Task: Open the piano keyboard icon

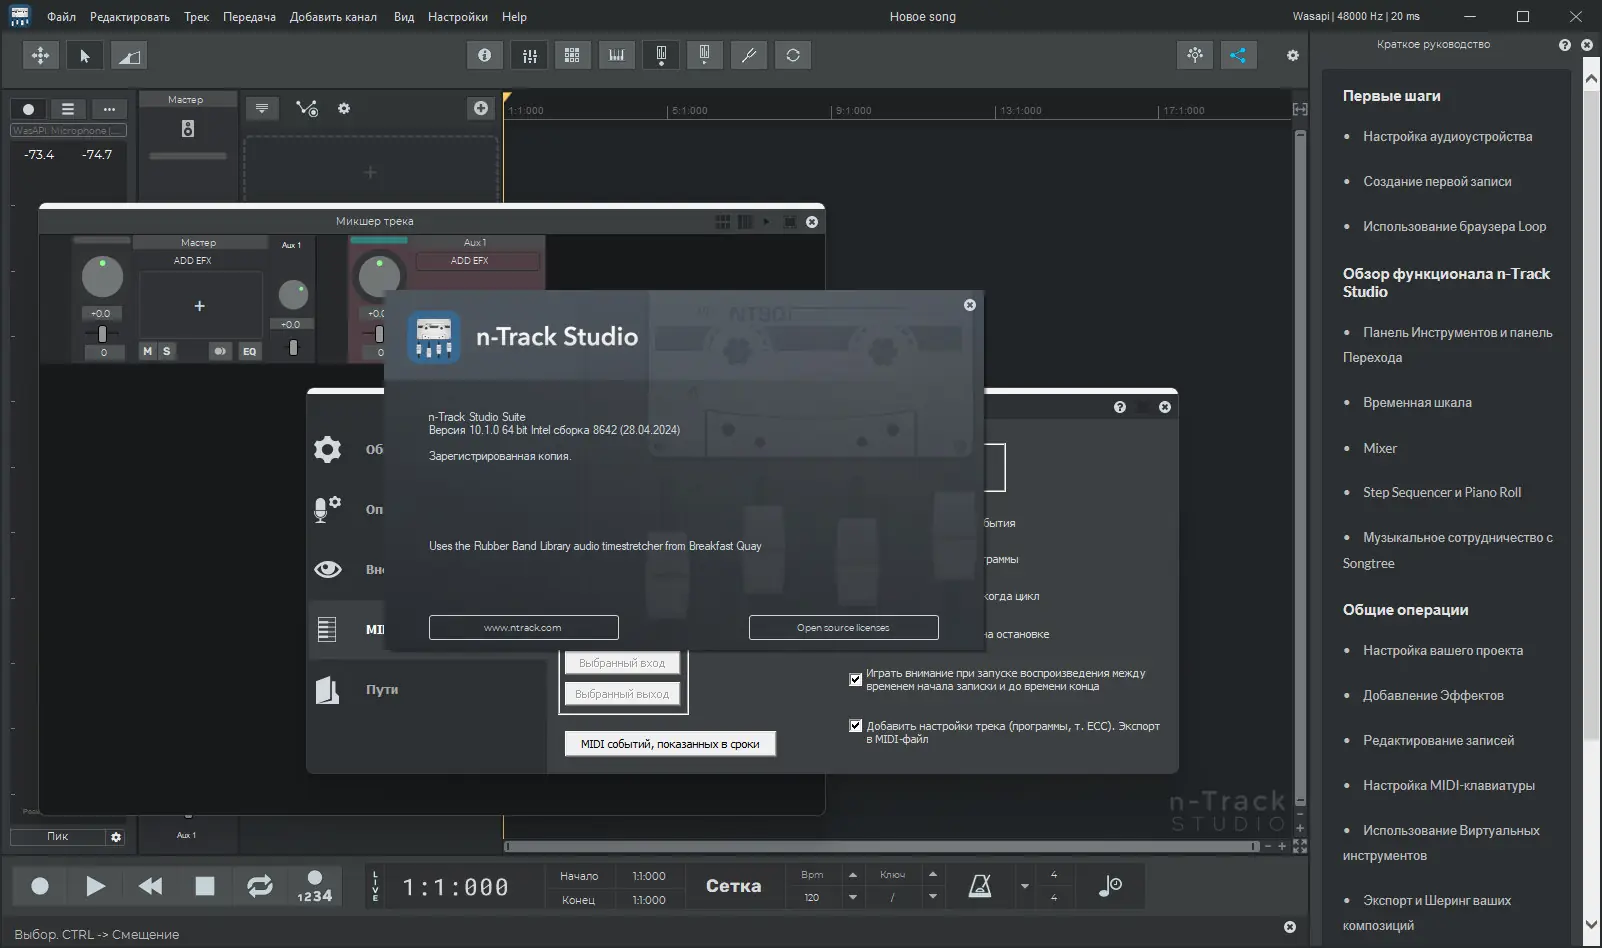Action: pos(617,56)
